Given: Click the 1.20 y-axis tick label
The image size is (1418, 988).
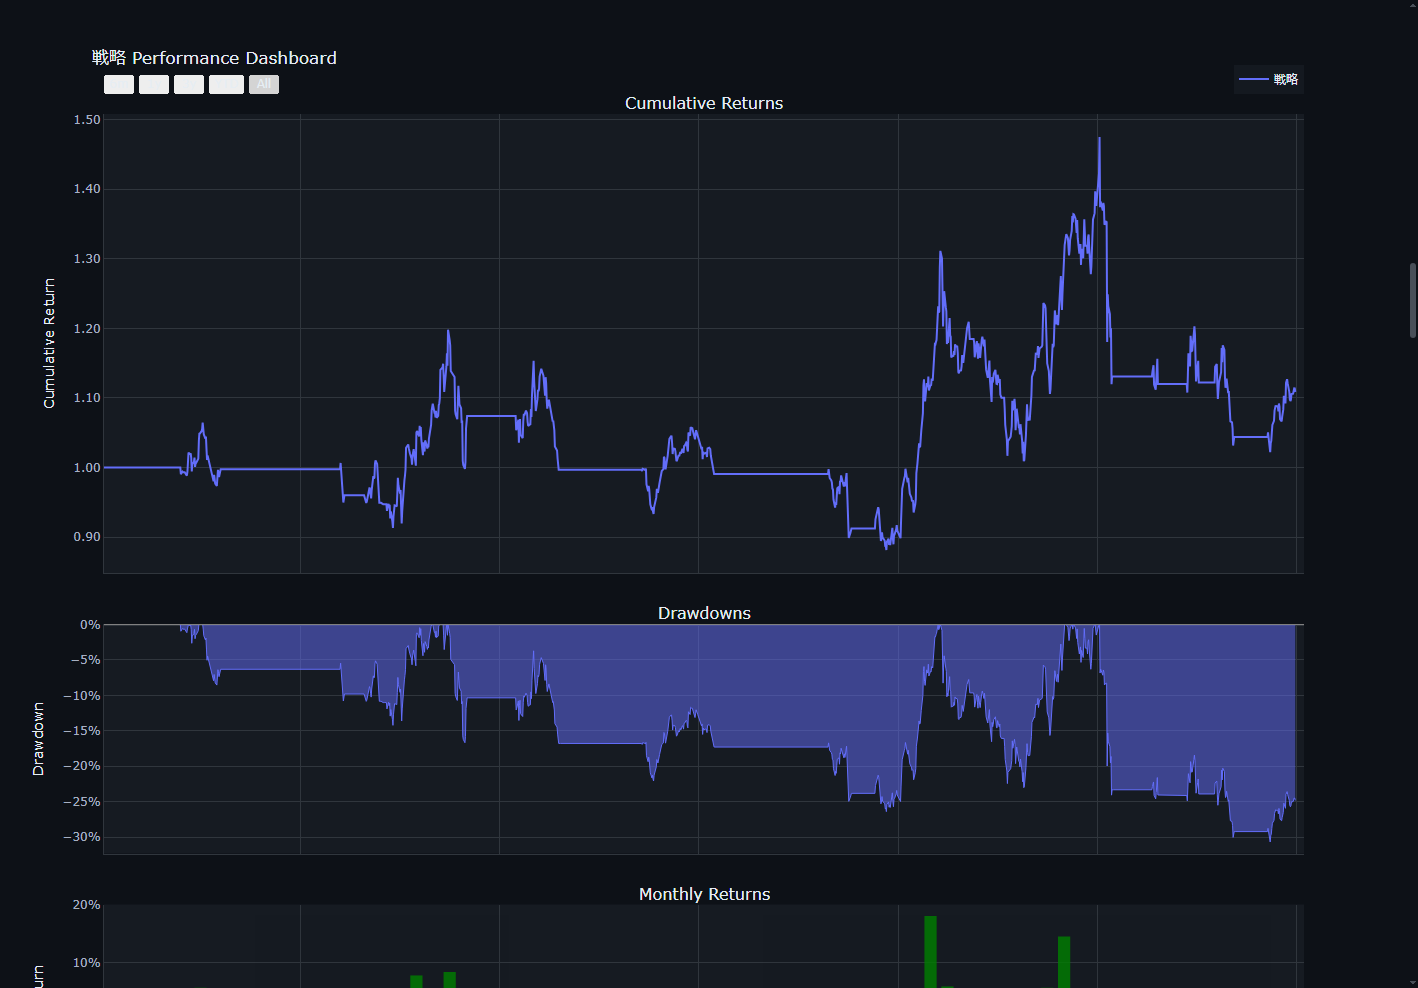Looking at the screenshot, I should (87, 328).
